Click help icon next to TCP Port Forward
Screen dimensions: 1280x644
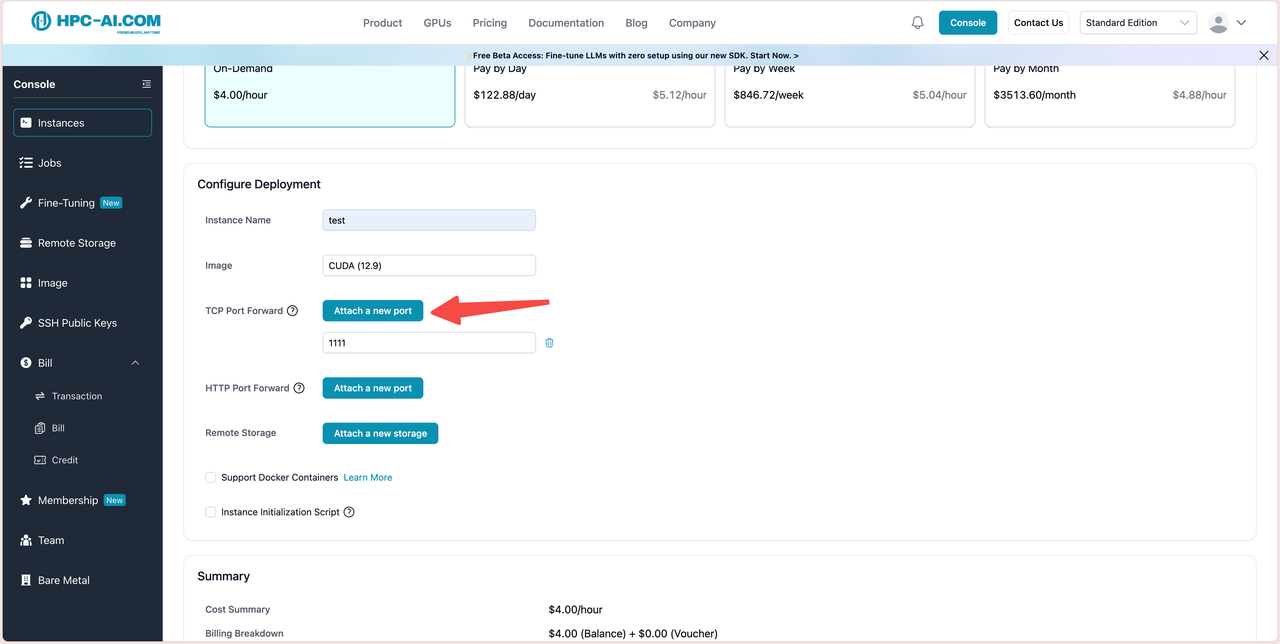point(293,311)
